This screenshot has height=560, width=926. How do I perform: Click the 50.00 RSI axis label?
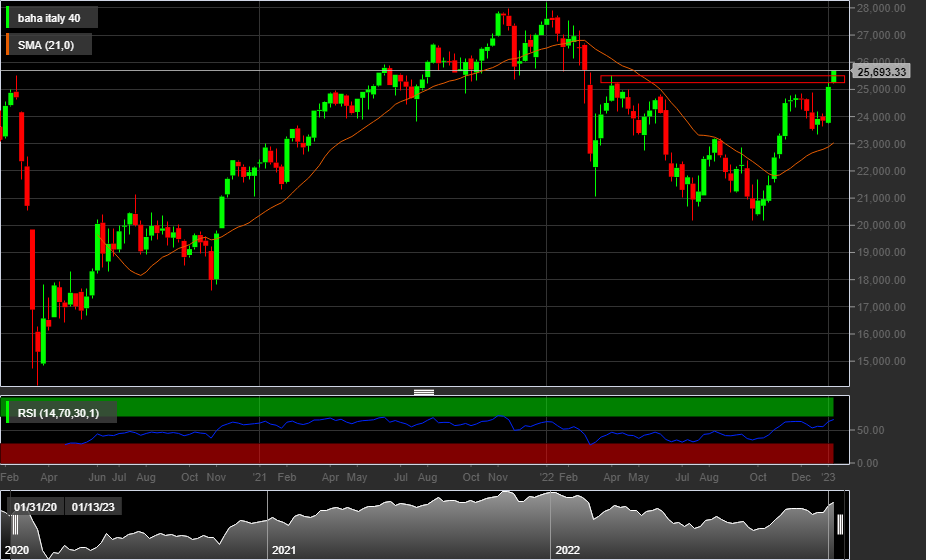(x=870, y=430)
